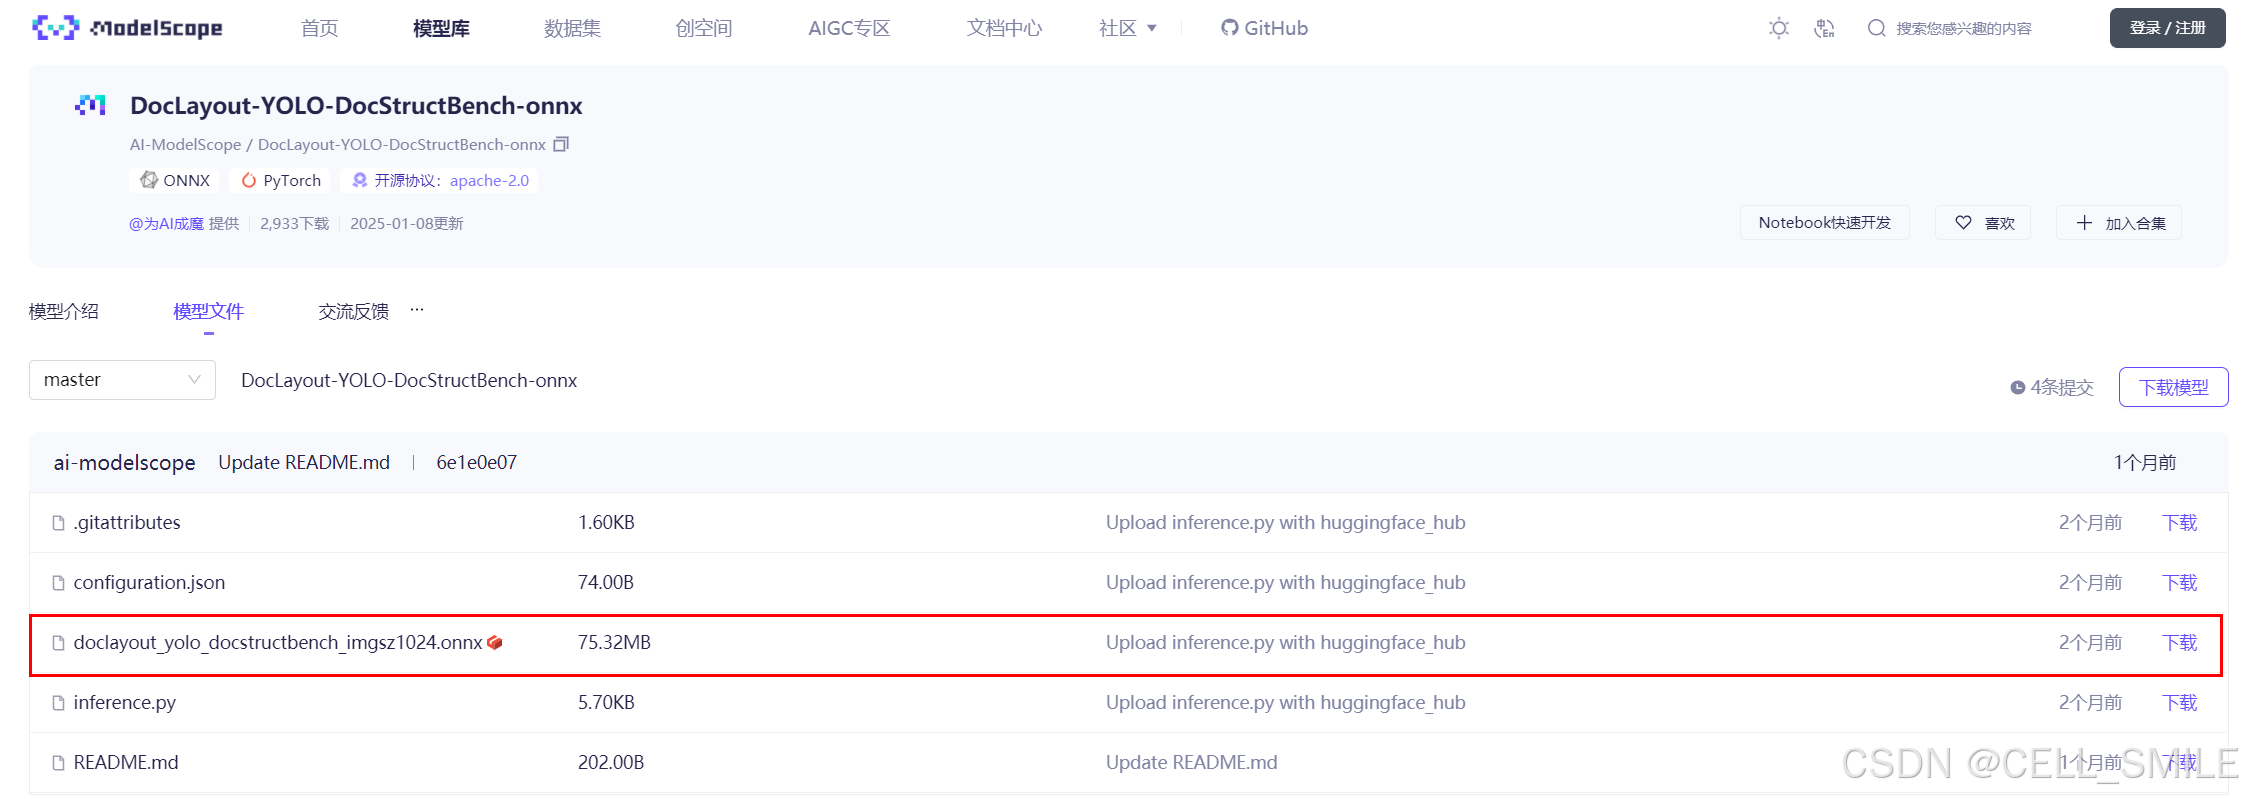Image resolution: width=2243 pixels, height=799 pixels.
Task: Expand the 社区 dropdown menu
Action: click(1127, 28)
